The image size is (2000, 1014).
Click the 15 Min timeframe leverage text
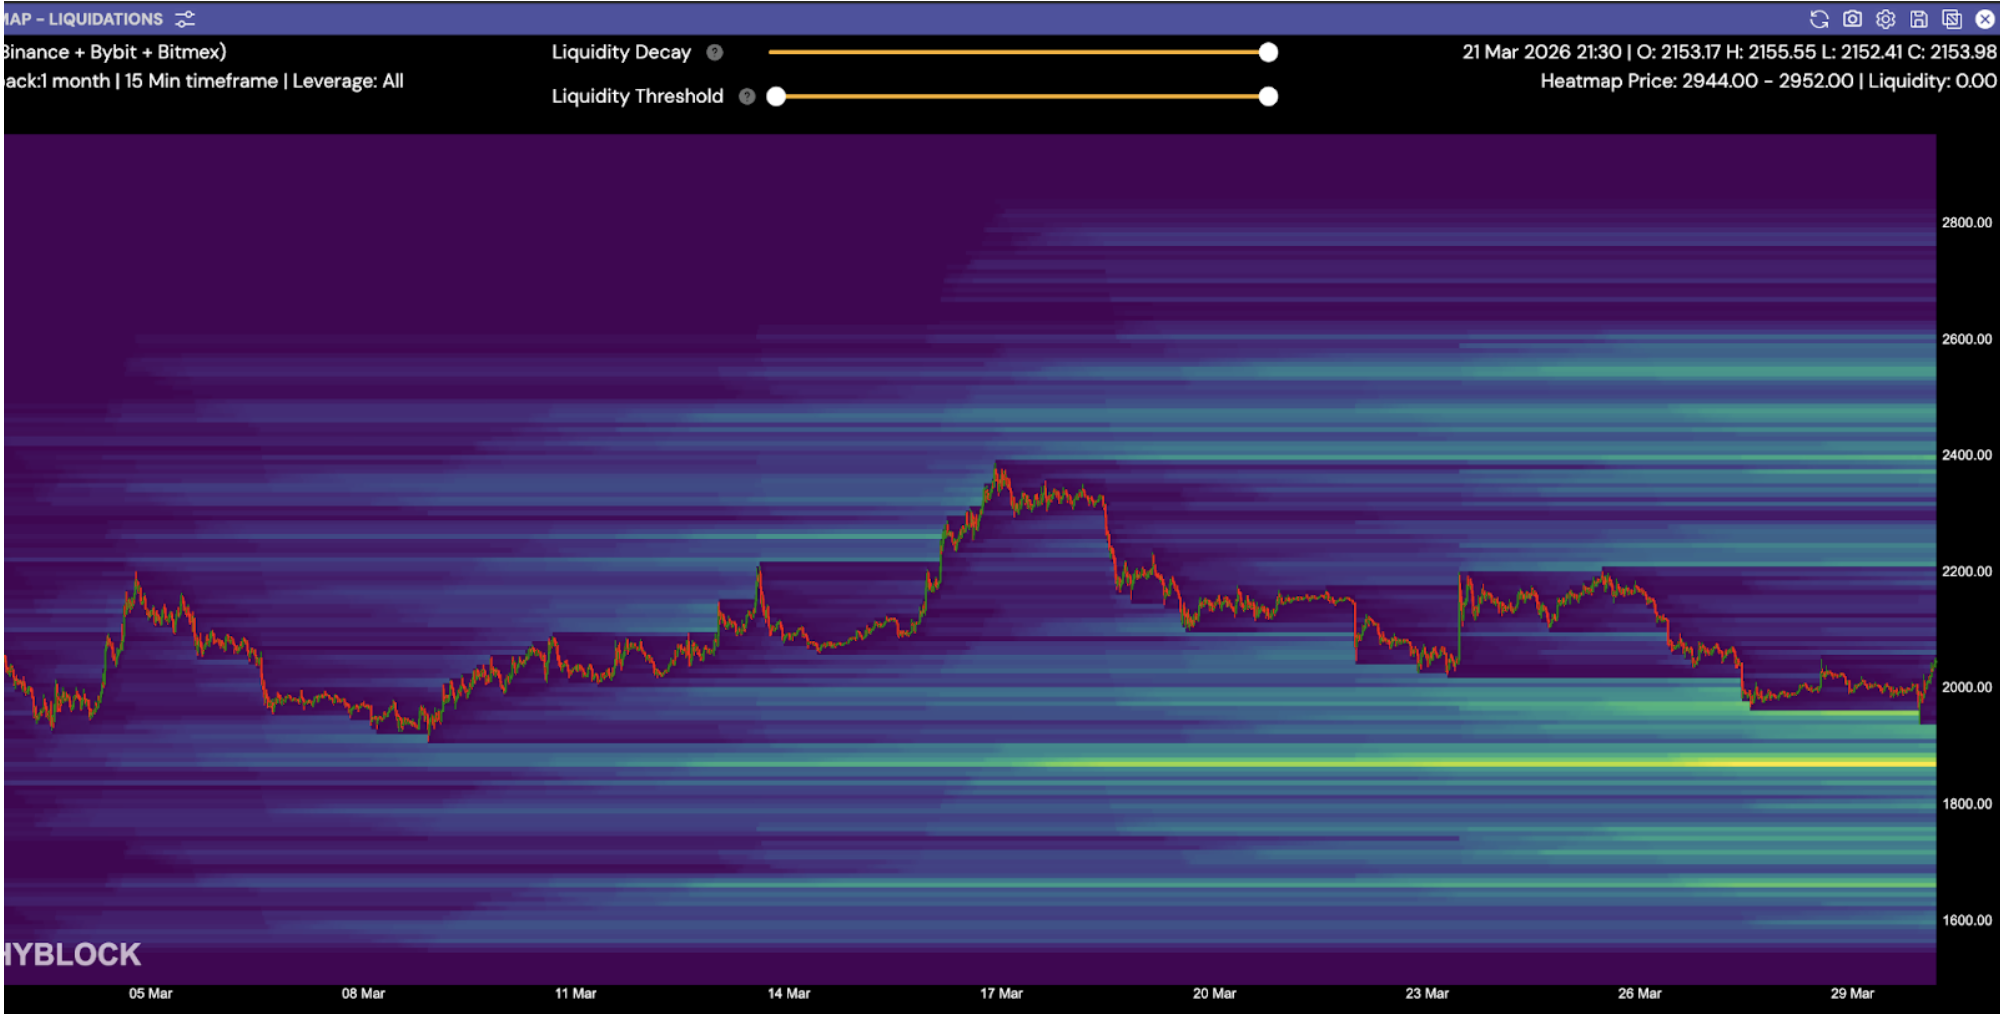pos(203,81)
